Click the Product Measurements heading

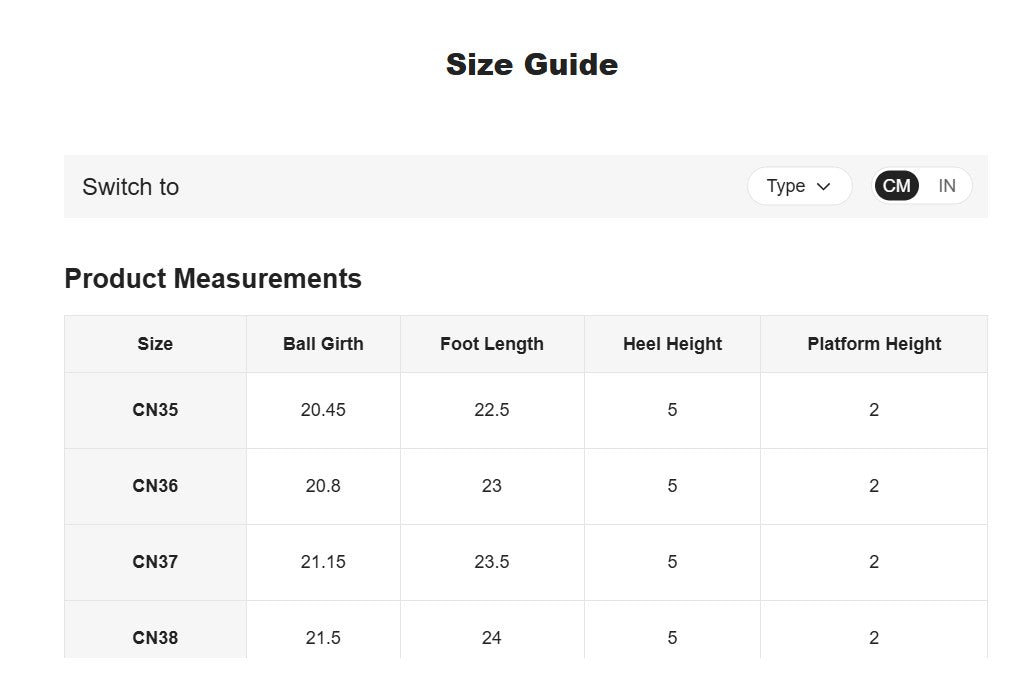(x=213, y=279)
